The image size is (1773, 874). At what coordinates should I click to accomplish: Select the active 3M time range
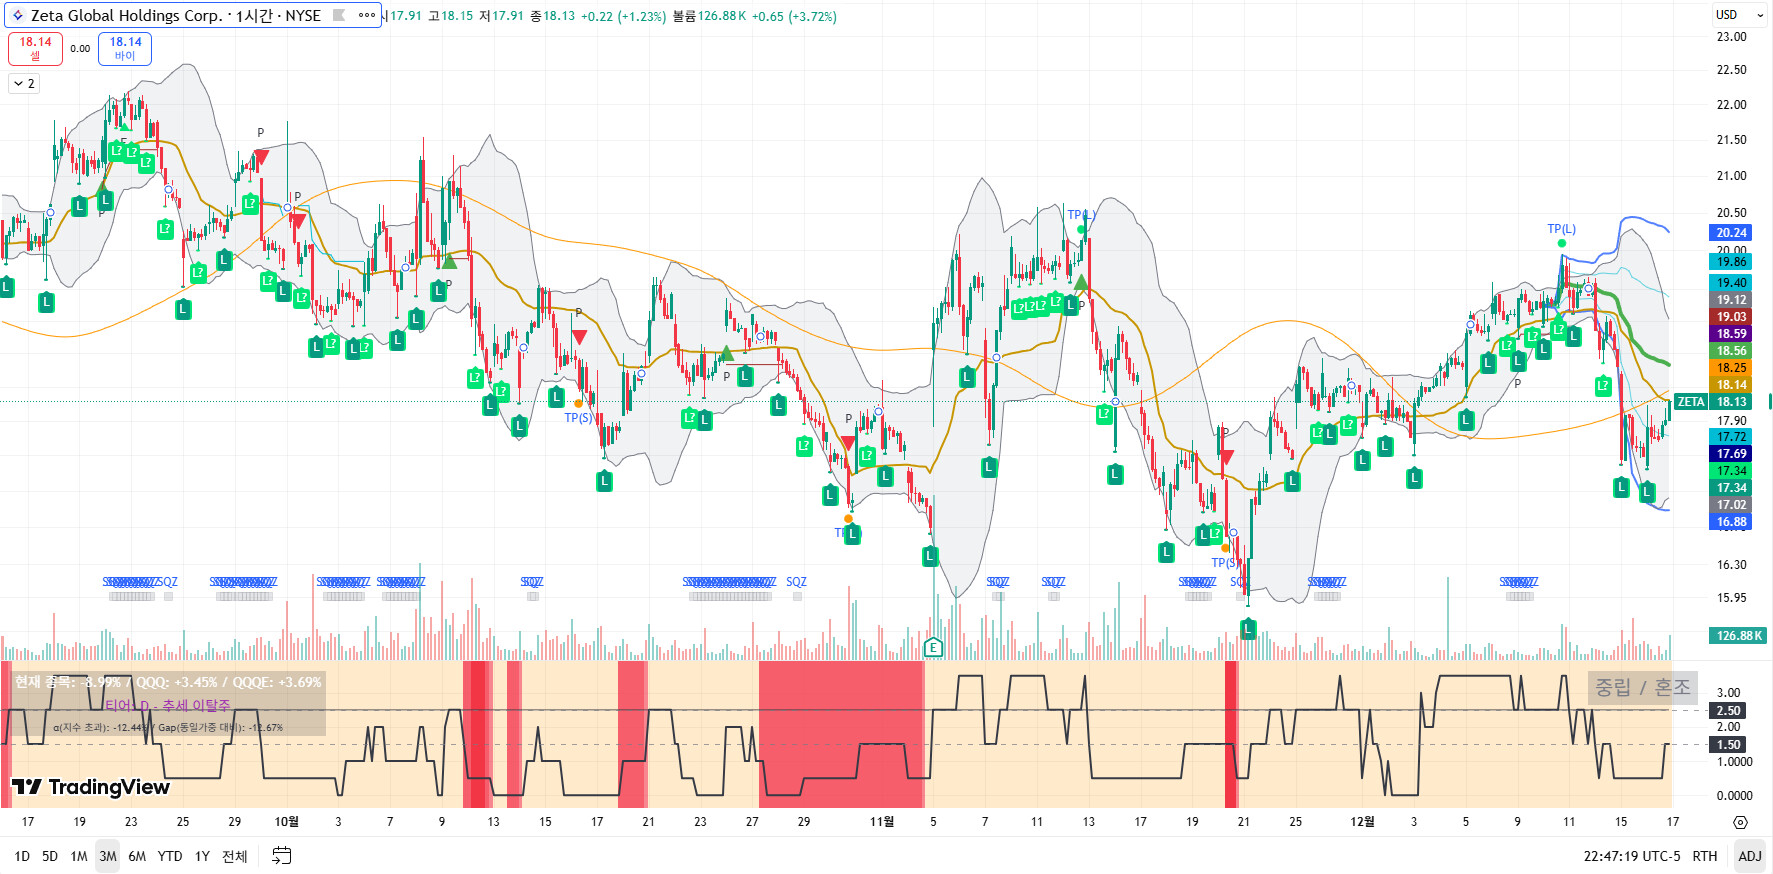[x=108, y=856]
